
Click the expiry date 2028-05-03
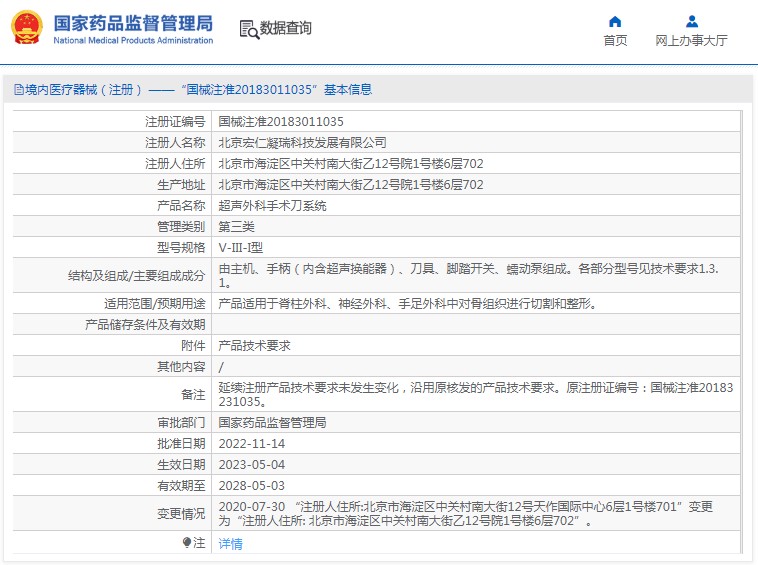[252, 485]
